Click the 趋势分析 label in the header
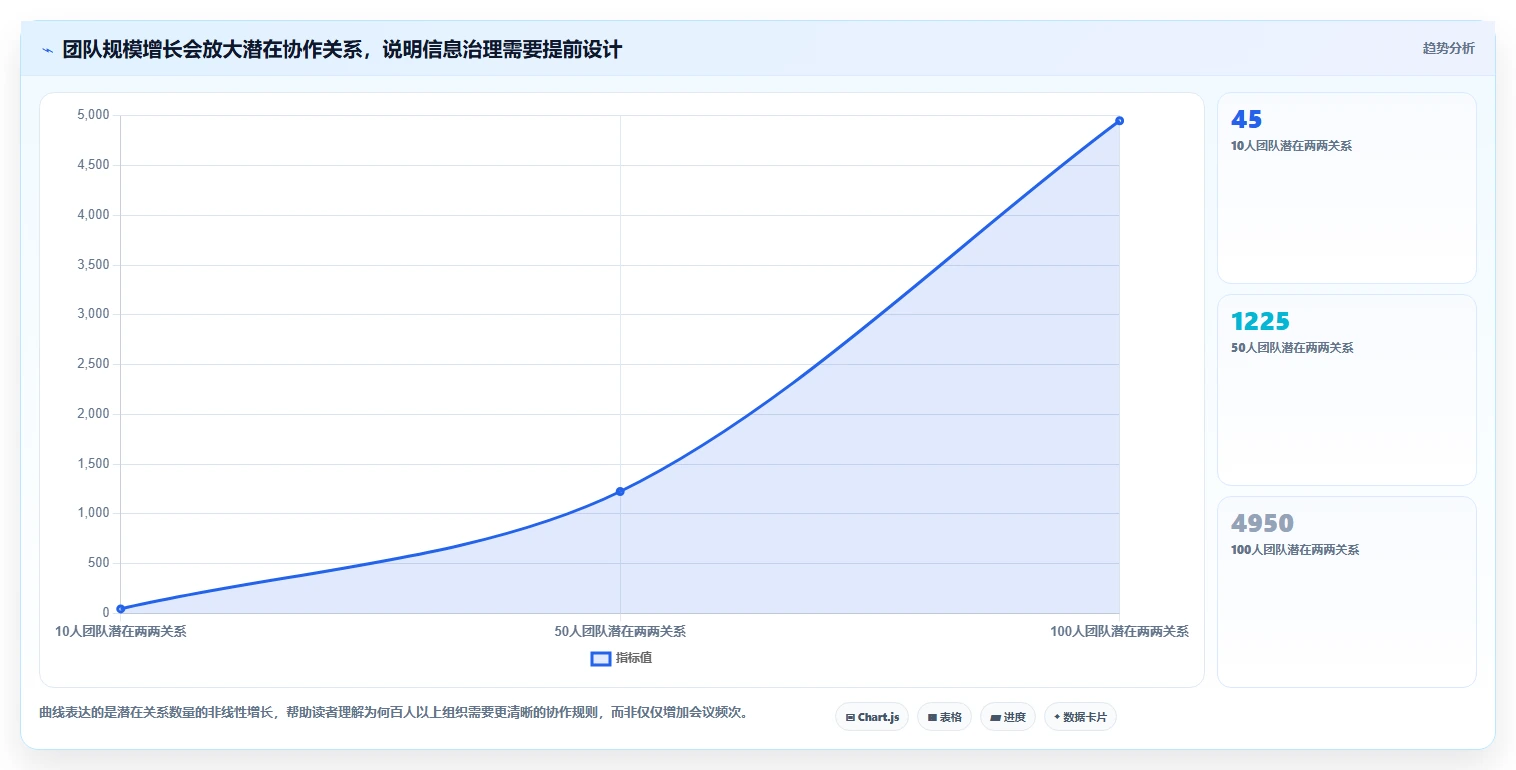The image size is (1516, 770). click(x=1448, y=48)
